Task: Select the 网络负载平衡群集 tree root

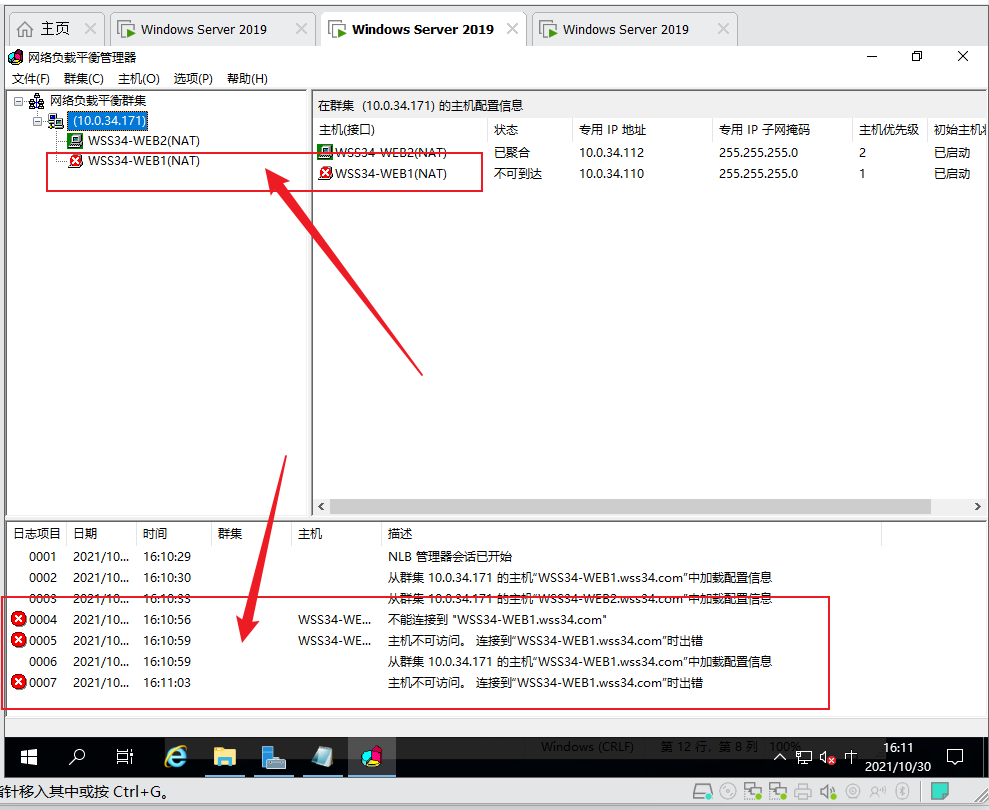Action: pos(98,100)
